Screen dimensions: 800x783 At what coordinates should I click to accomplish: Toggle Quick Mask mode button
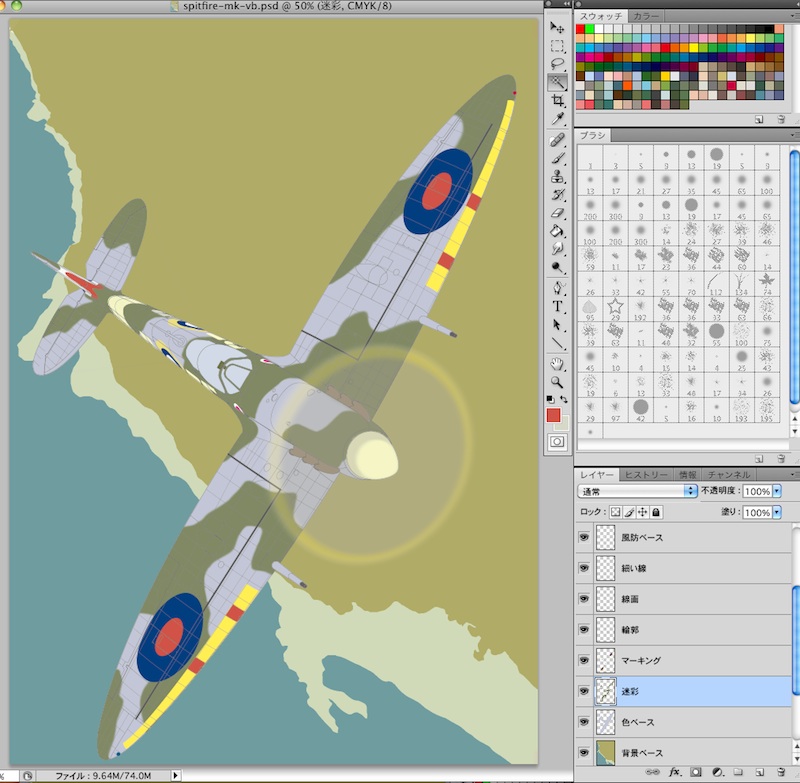point(557,442)
